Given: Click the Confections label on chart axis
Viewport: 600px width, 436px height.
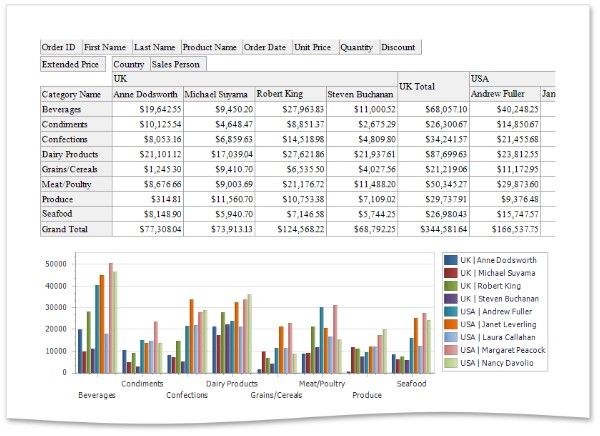Looking at the screenshot, I should coord(187,395).
